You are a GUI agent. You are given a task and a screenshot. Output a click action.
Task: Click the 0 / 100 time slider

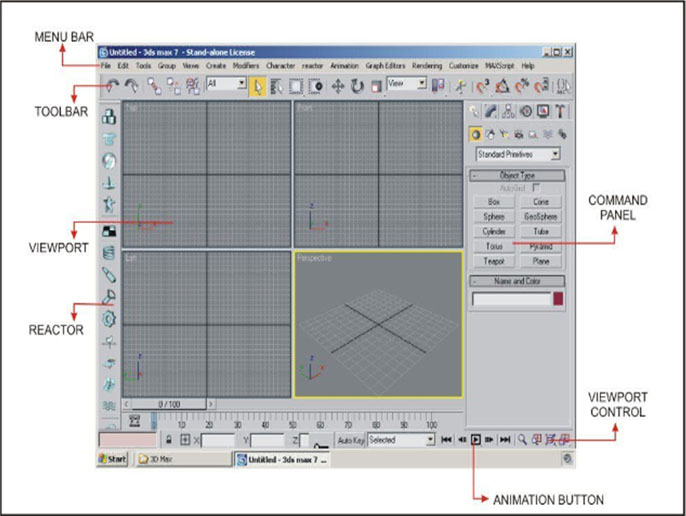click(x=169, y=404)
